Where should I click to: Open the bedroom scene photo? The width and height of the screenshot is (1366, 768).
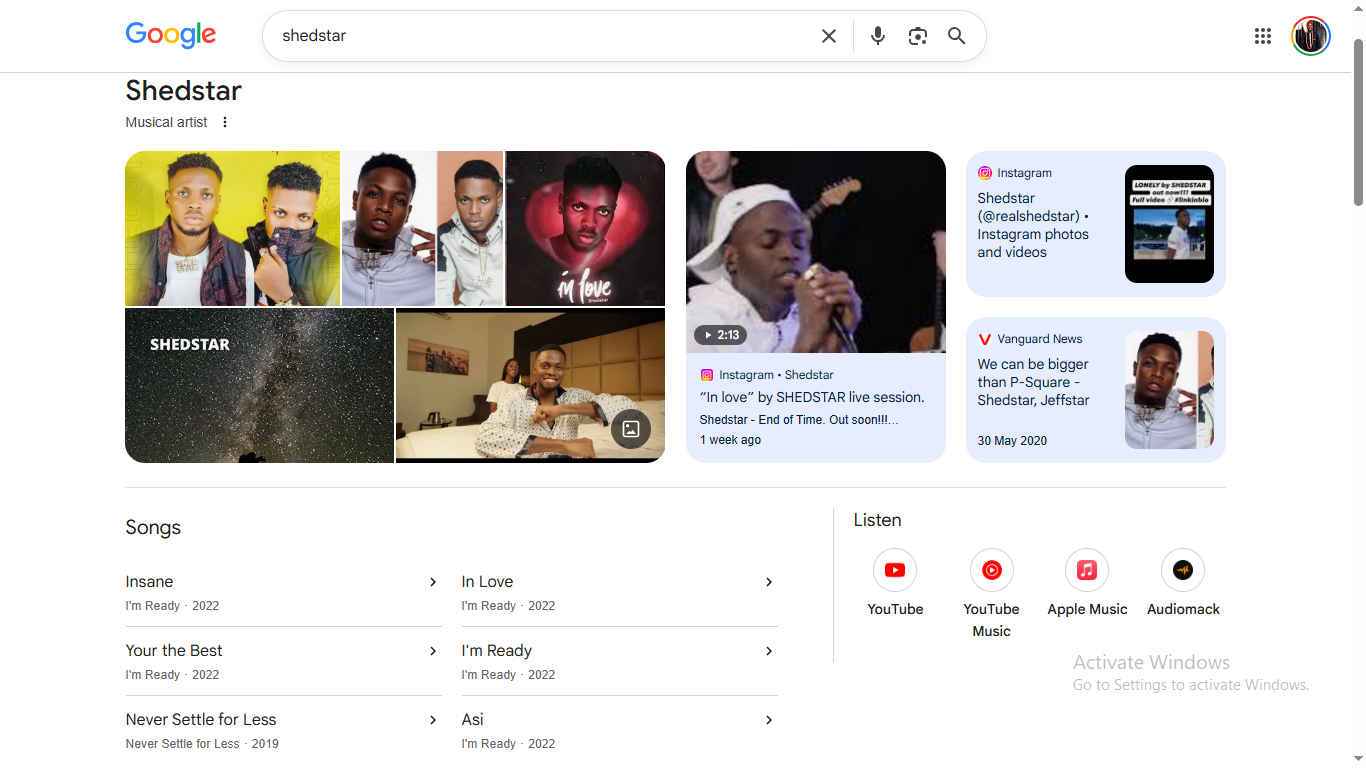pyautogui.click(x=530, y=385)
